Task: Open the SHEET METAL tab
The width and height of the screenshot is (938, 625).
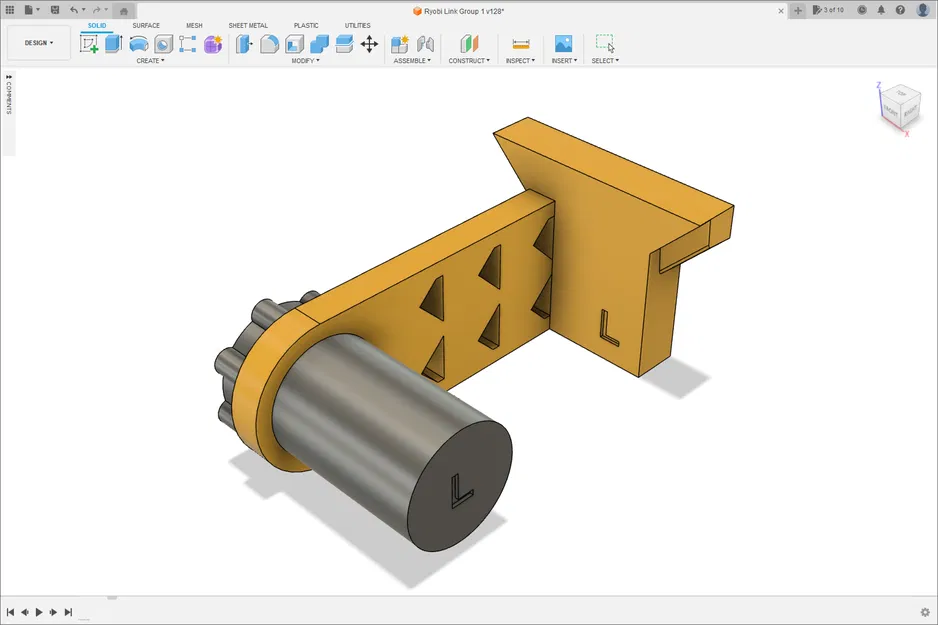Action: pyautogui.click(x=248, y=25)
